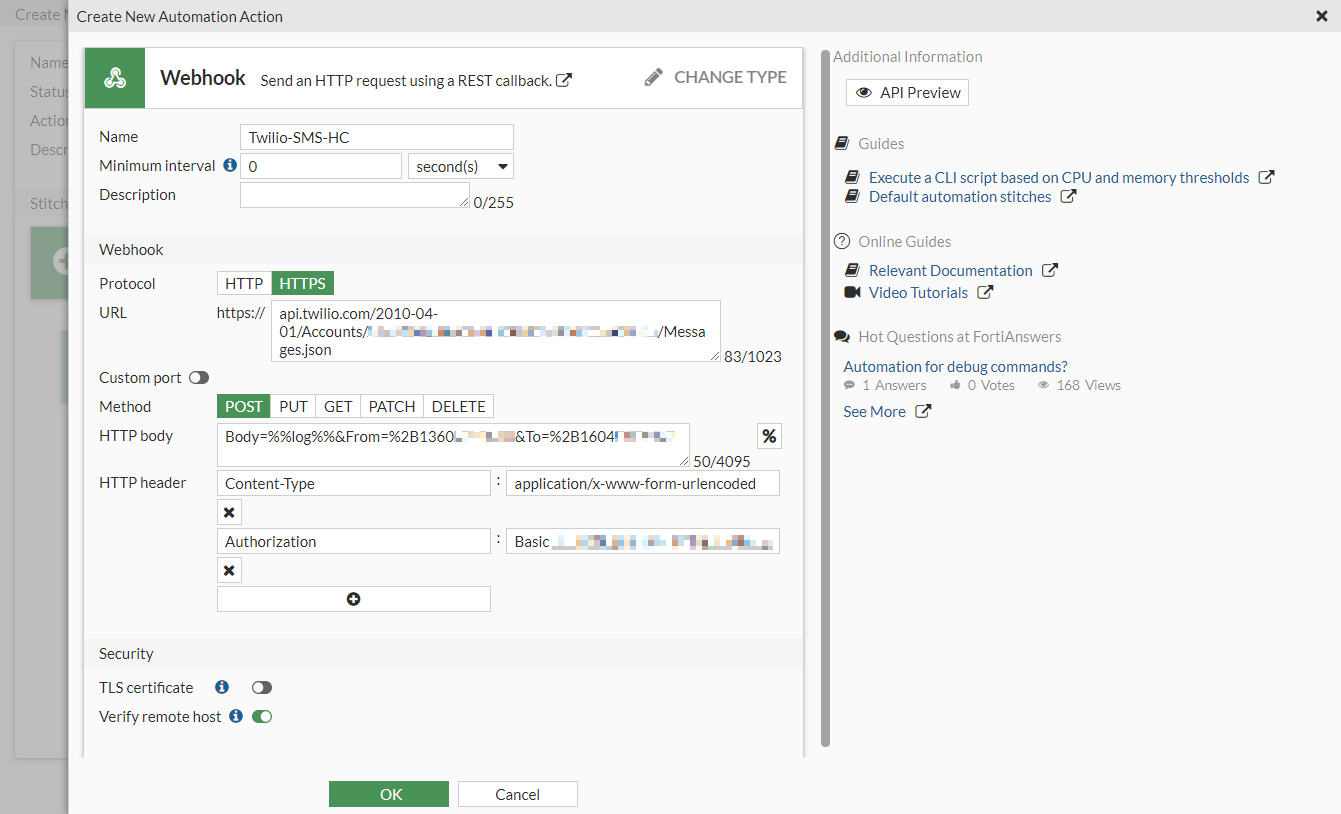
Task: Click inside the Name input field
Action: (377, 137)
